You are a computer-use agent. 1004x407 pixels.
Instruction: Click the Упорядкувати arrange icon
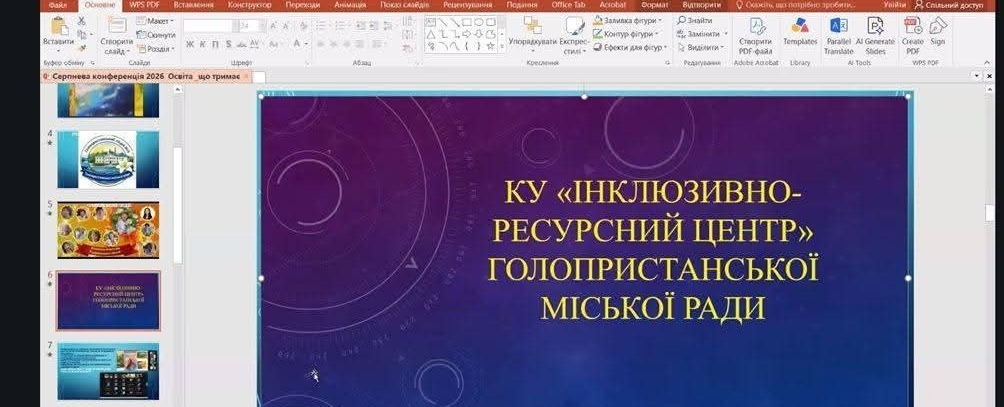point(532,26)
